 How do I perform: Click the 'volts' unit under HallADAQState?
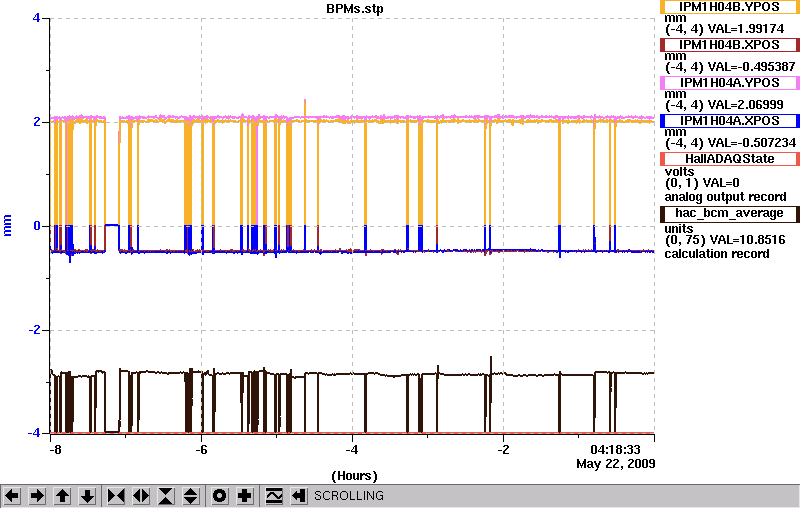point(680,172)
